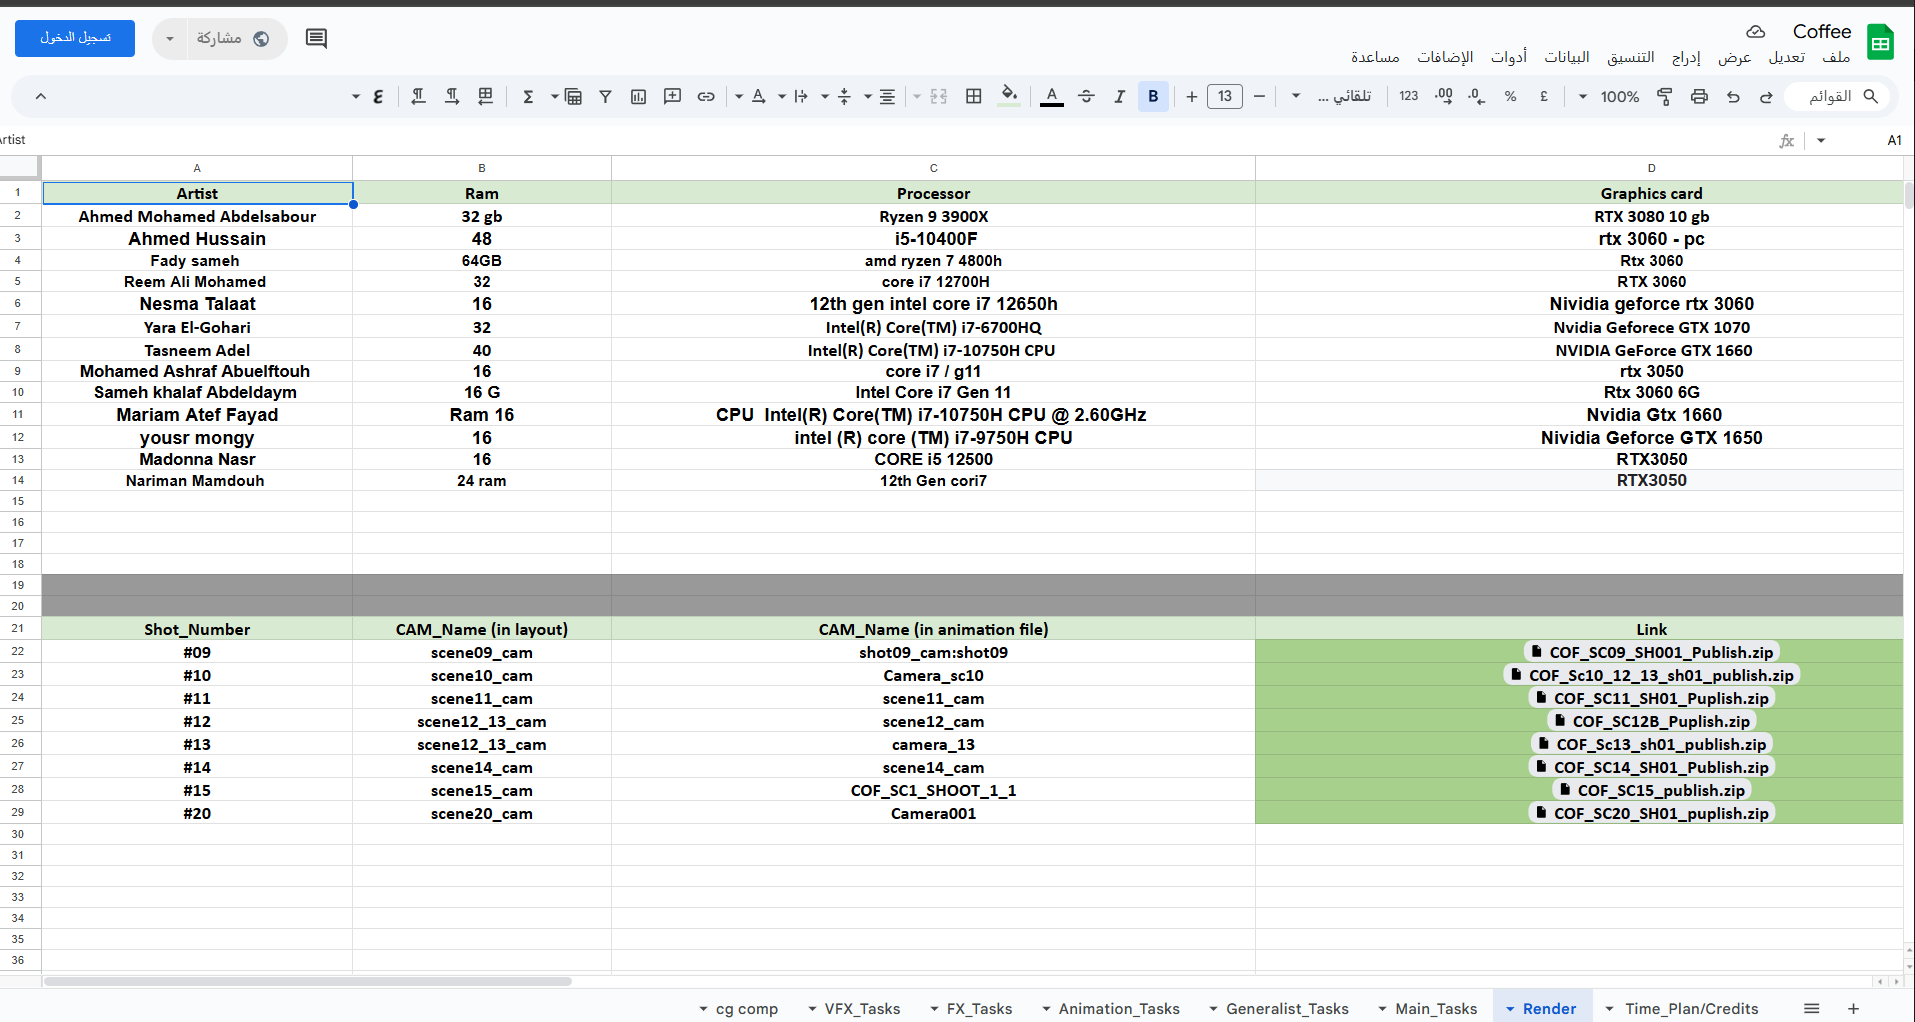Open the fill color paint bucket swatch
The image size is (1915, 1022).
(x=1010, y=96)
